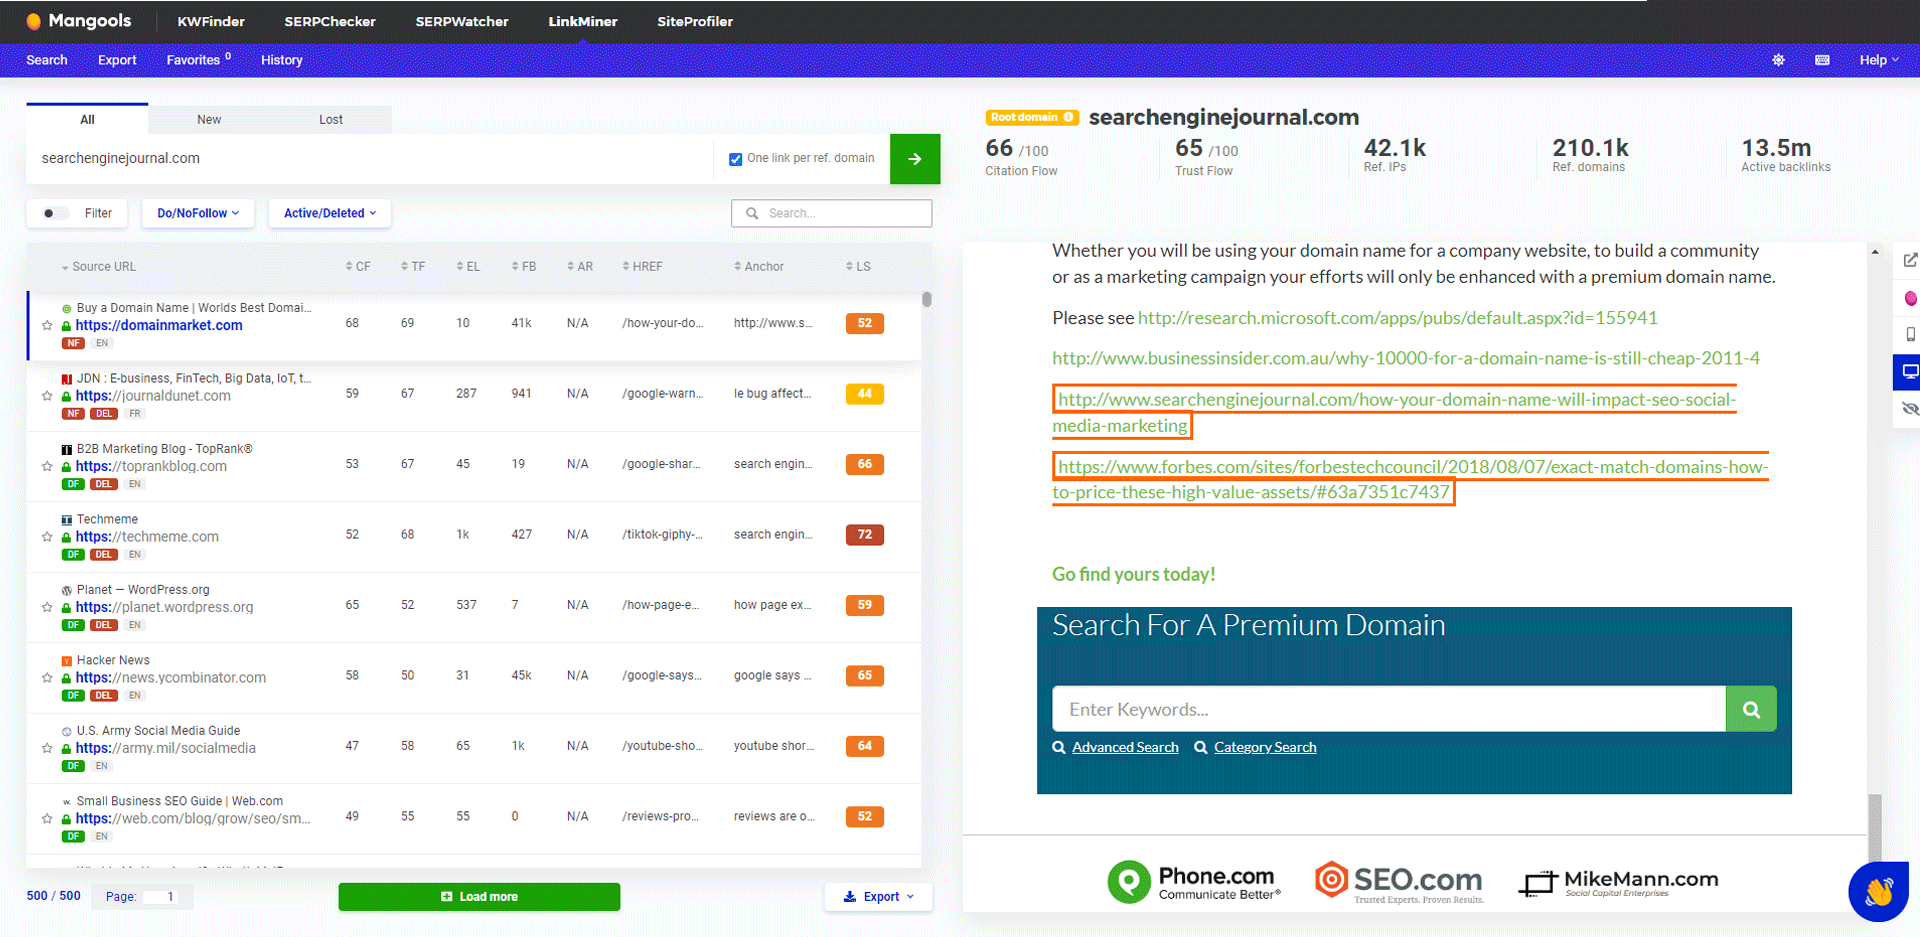Sort table by CF column
1920x937 pixels.
358,267
